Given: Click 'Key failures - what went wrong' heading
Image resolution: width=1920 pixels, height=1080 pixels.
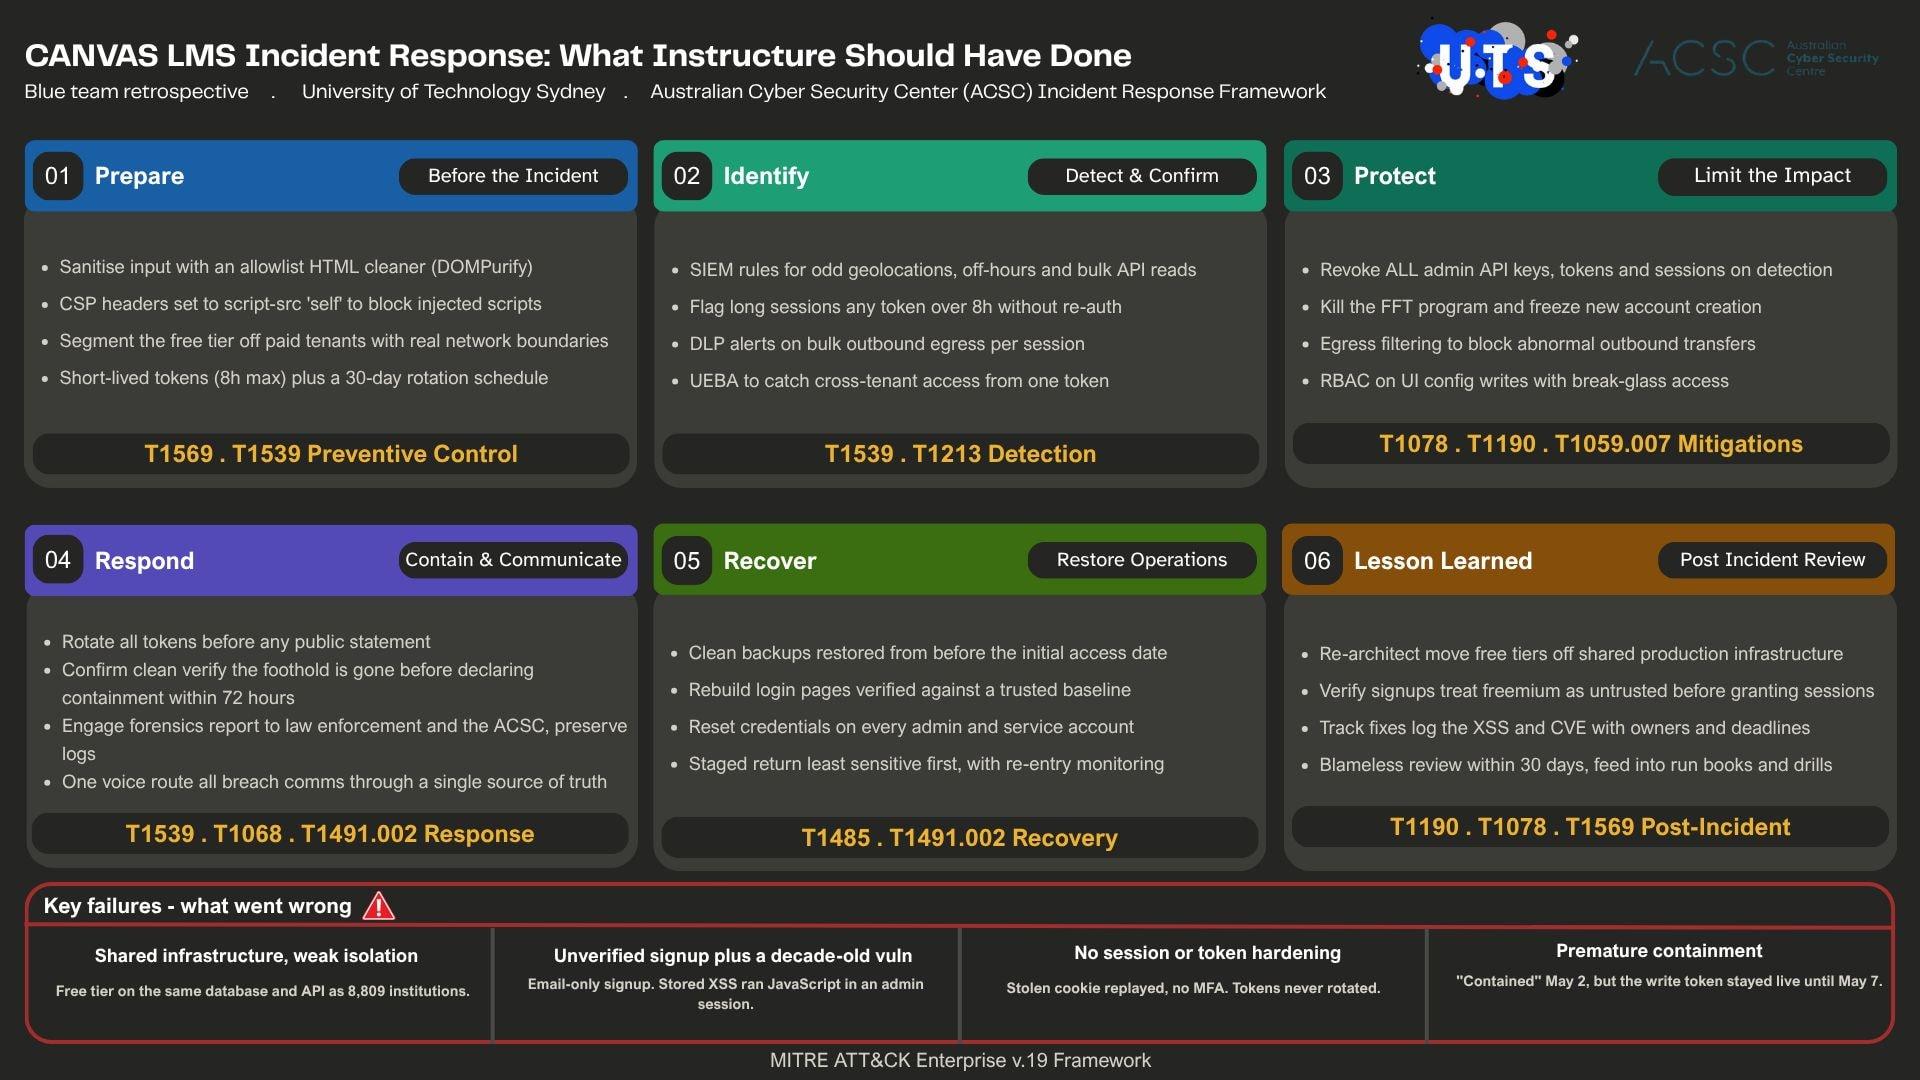Looking at the screenshot, I should (x=198, y=906).
